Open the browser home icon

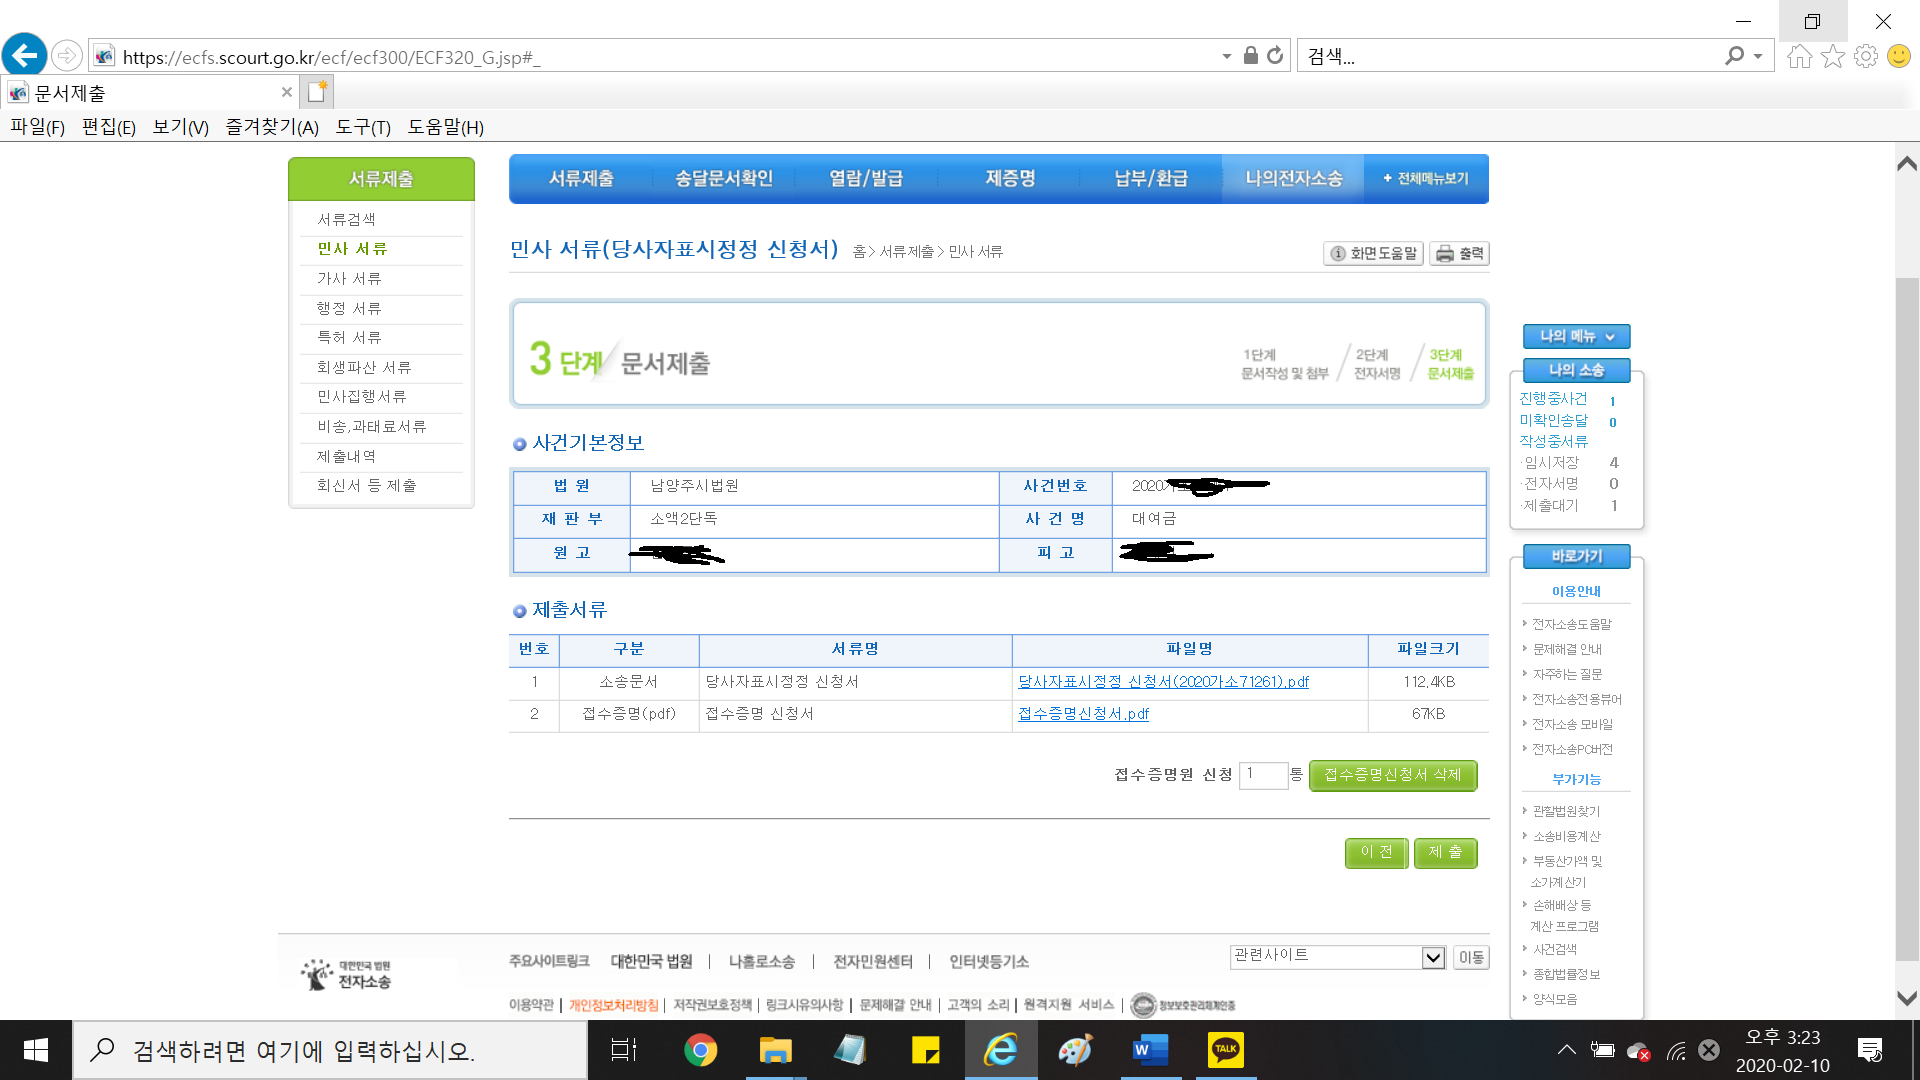coord(1799,56)
